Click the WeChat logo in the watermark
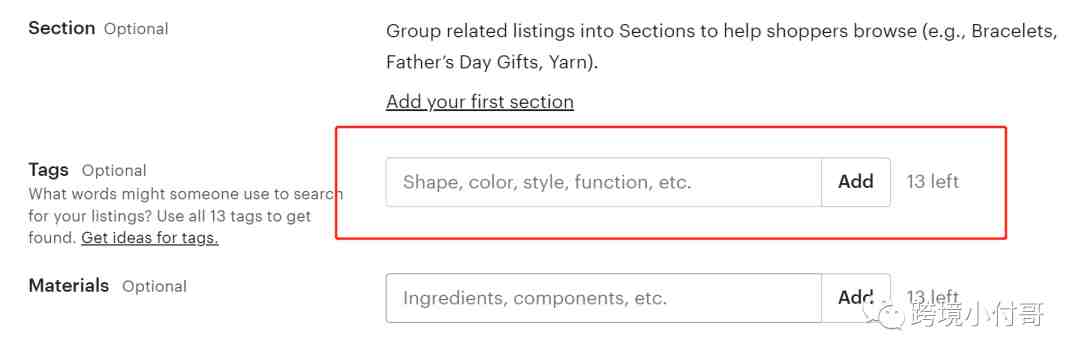 tap(885, 317)
